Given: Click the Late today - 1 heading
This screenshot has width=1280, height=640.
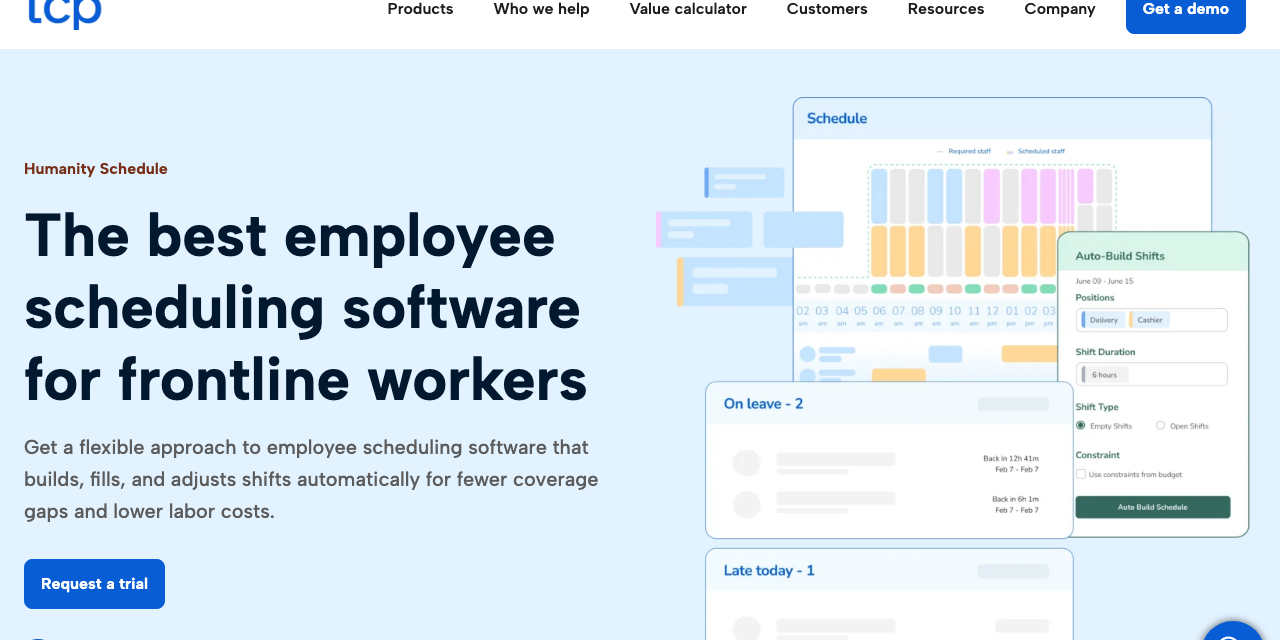Looking at the screenshot, I should [x=769, y=570].
